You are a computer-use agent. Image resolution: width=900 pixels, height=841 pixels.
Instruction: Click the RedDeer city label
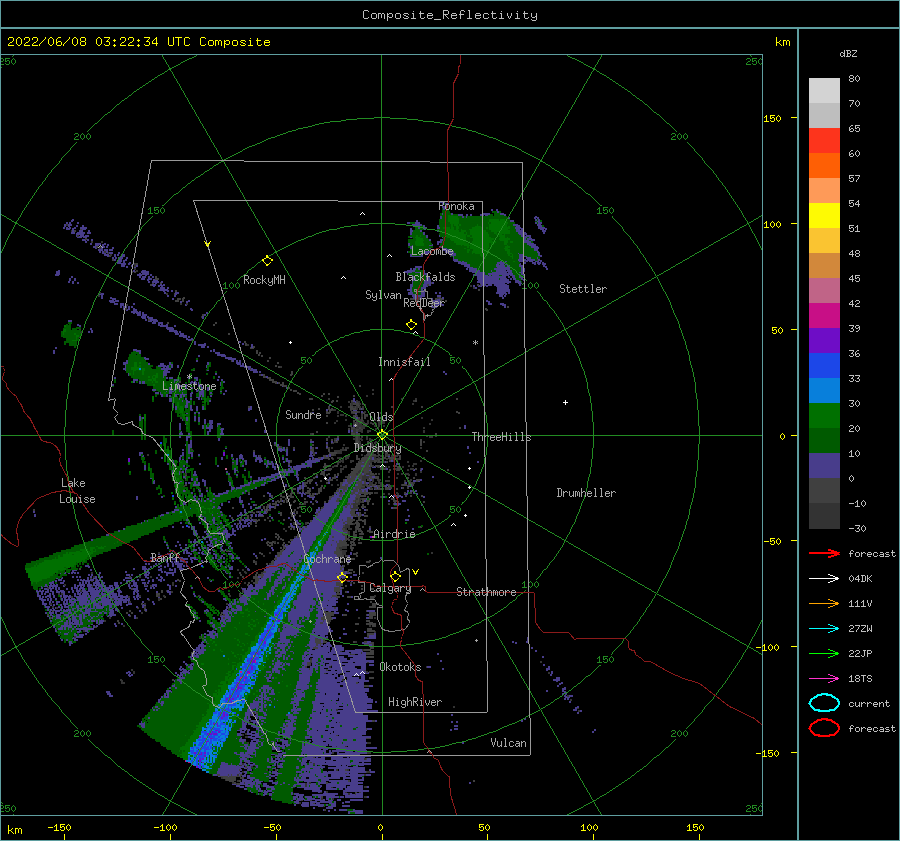(424, 303)
